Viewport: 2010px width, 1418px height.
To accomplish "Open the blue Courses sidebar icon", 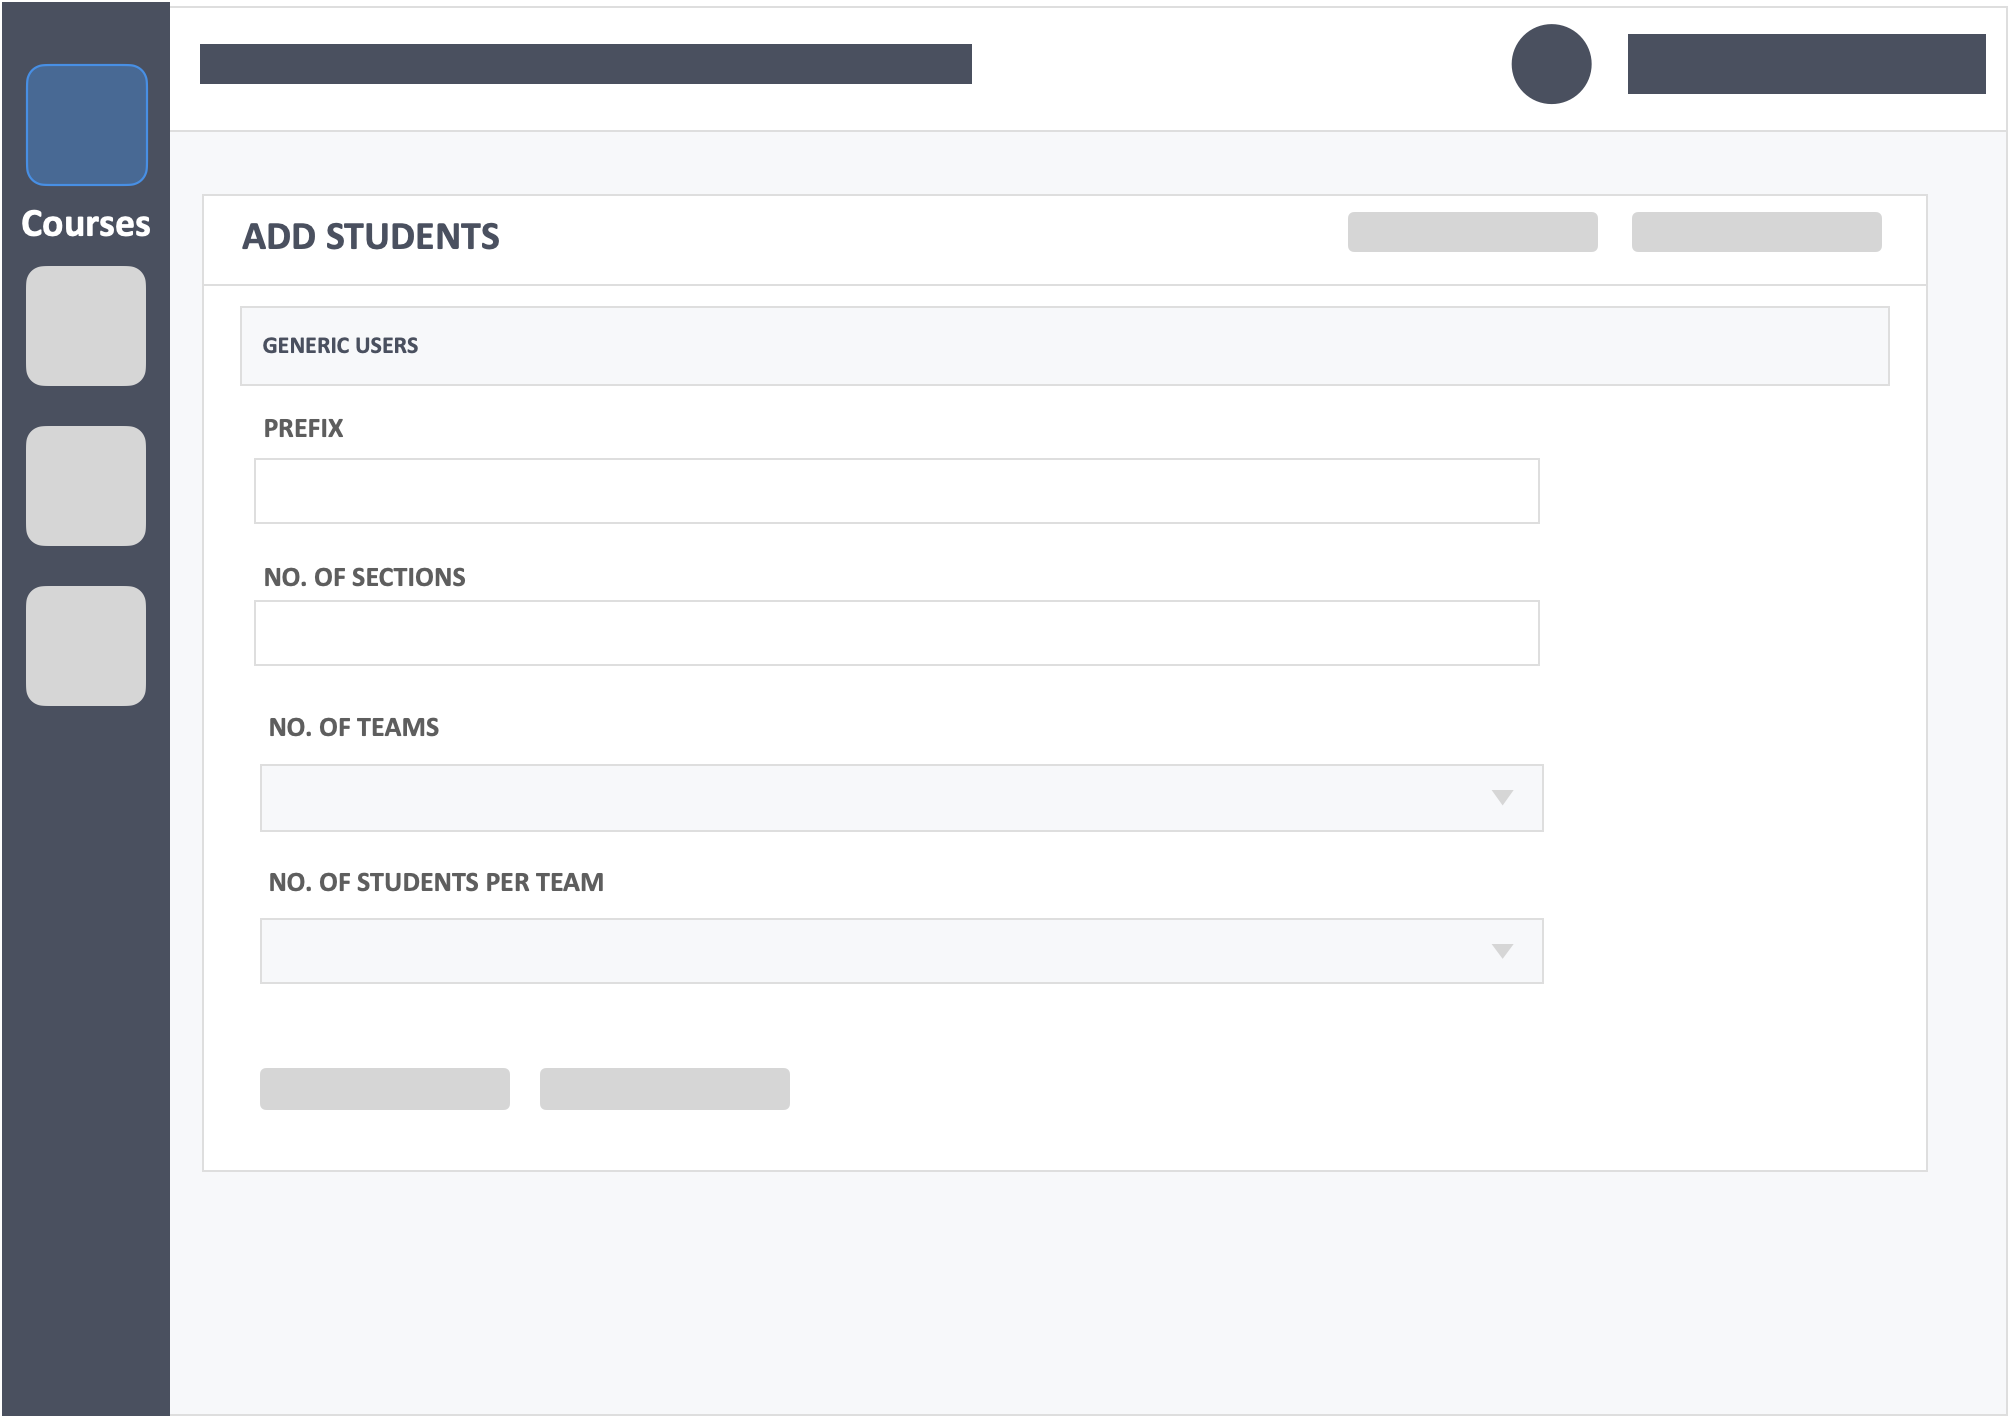I will (86, 125).
